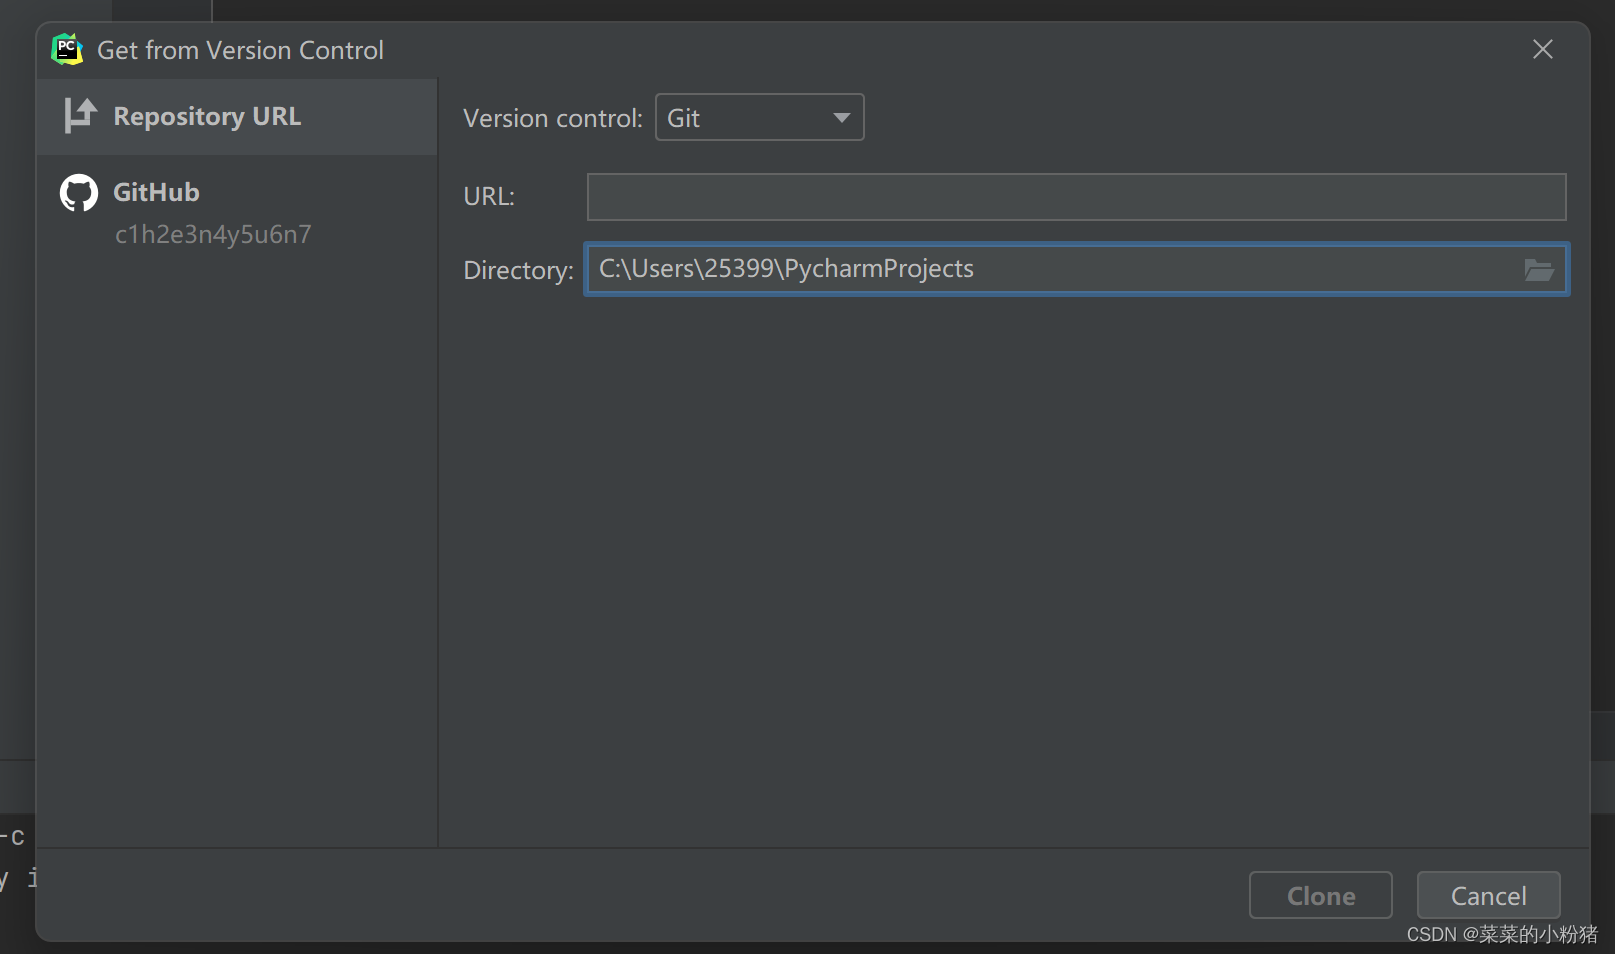Click the dialog title Get from Version Control
Image resolution: width=1615 pixels, height=954 pixels.
pos(240,50)
